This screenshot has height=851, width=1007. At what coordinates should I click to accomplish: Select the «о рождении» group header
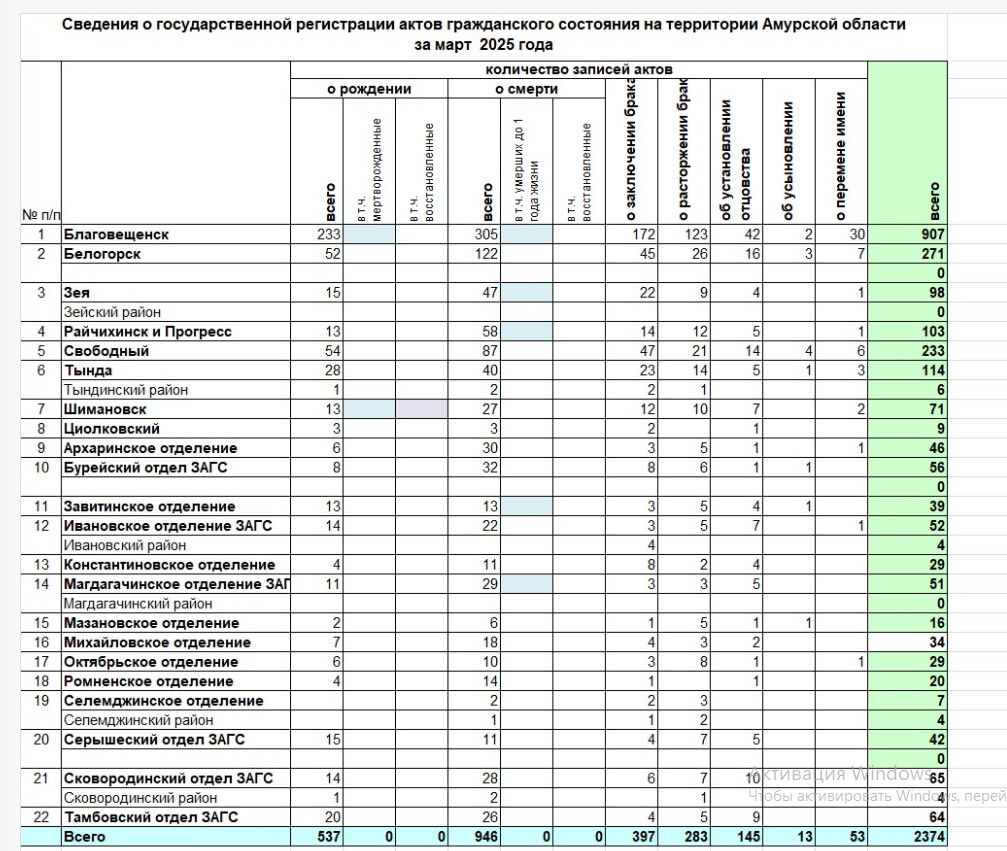pyautogui.click(x=369, y=89)
